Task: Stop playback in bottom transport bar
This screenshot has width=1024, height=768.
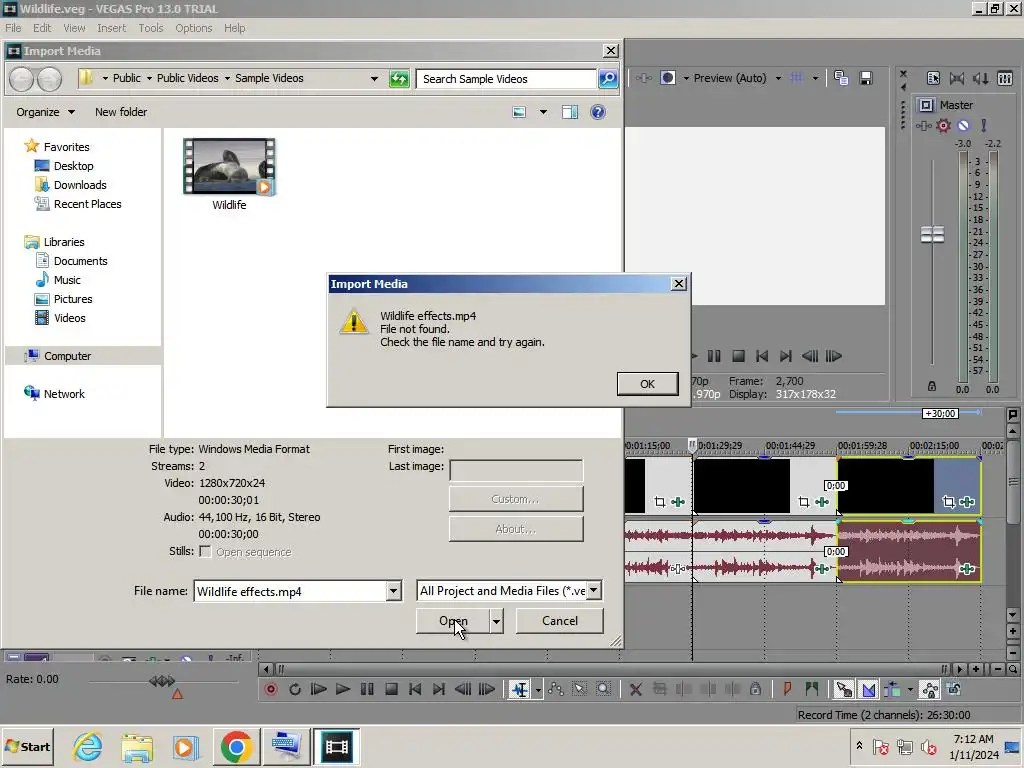Action: (391, 689)
